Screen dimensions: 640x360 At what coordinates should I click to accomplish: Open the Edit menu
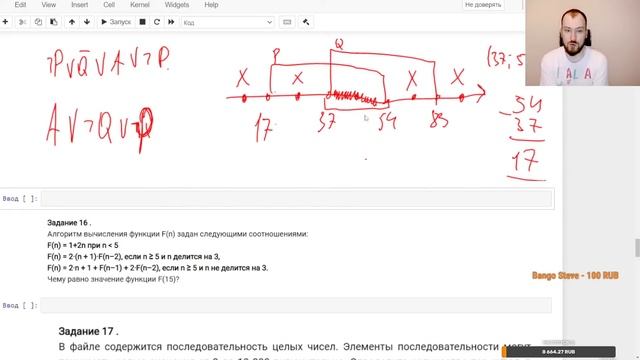click(x=20, y=5)
